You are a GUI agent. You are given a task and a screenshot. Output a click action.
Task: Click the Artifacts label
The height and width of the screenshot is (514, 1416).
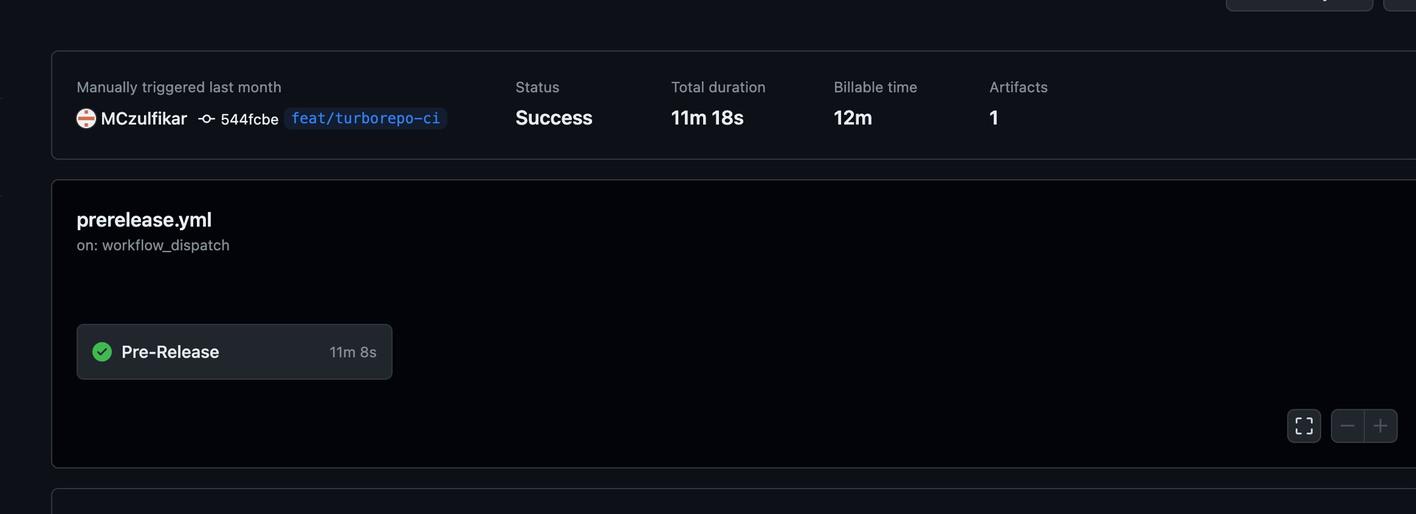[1018, 87]
